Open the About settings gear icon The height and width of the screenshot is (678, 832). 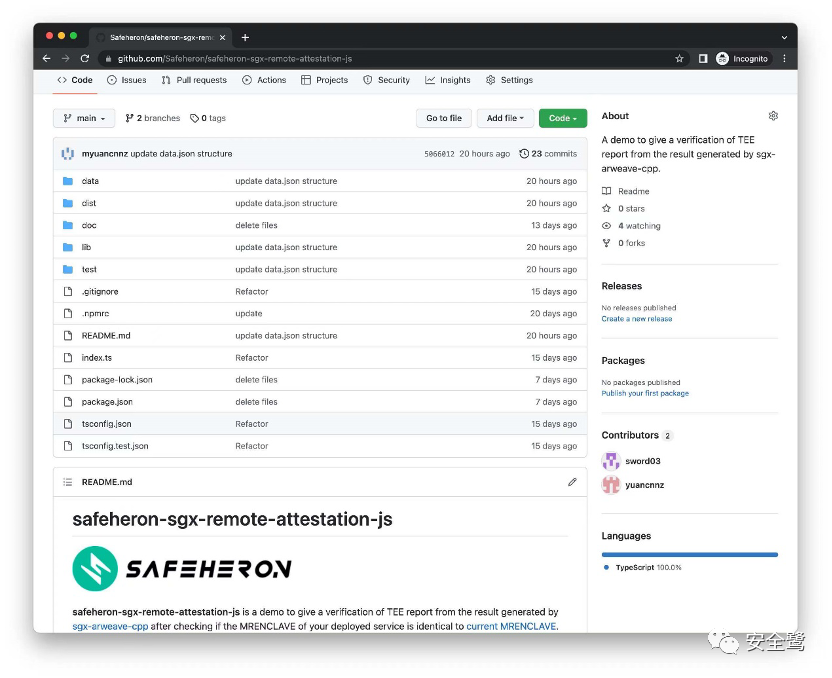pos(773,116)
